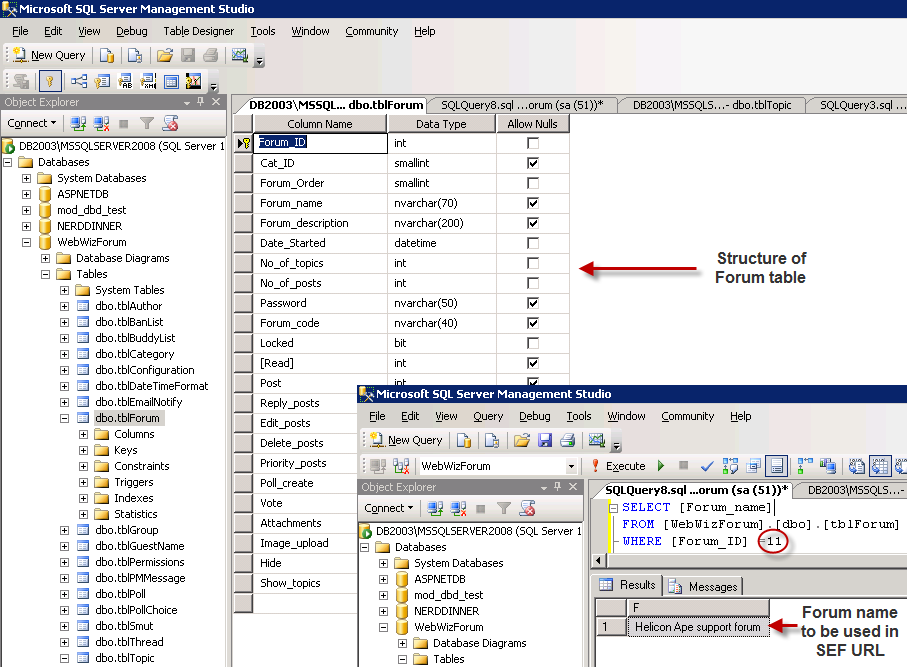
Task: Open file using top toolbar folder icon
Action: [164, 55]
